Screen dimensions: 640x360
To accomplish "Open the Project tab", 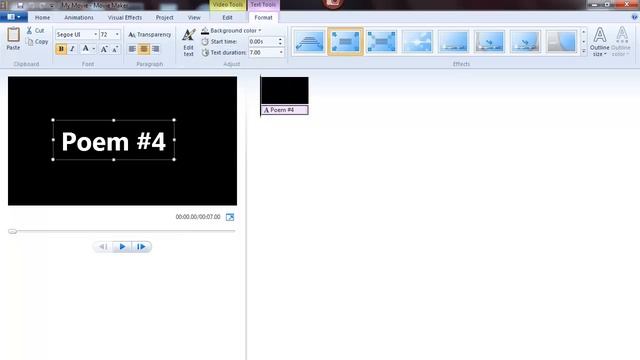I will [x=164, y=18].
